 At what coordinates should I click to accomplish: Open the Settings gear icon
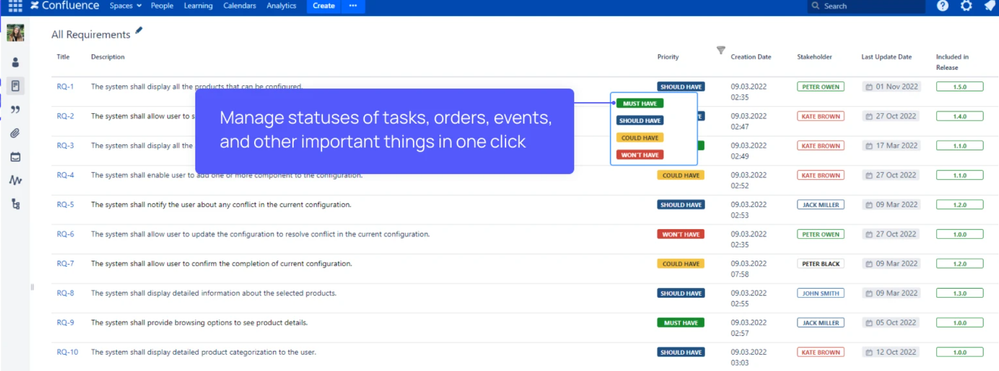click(966, 6)
